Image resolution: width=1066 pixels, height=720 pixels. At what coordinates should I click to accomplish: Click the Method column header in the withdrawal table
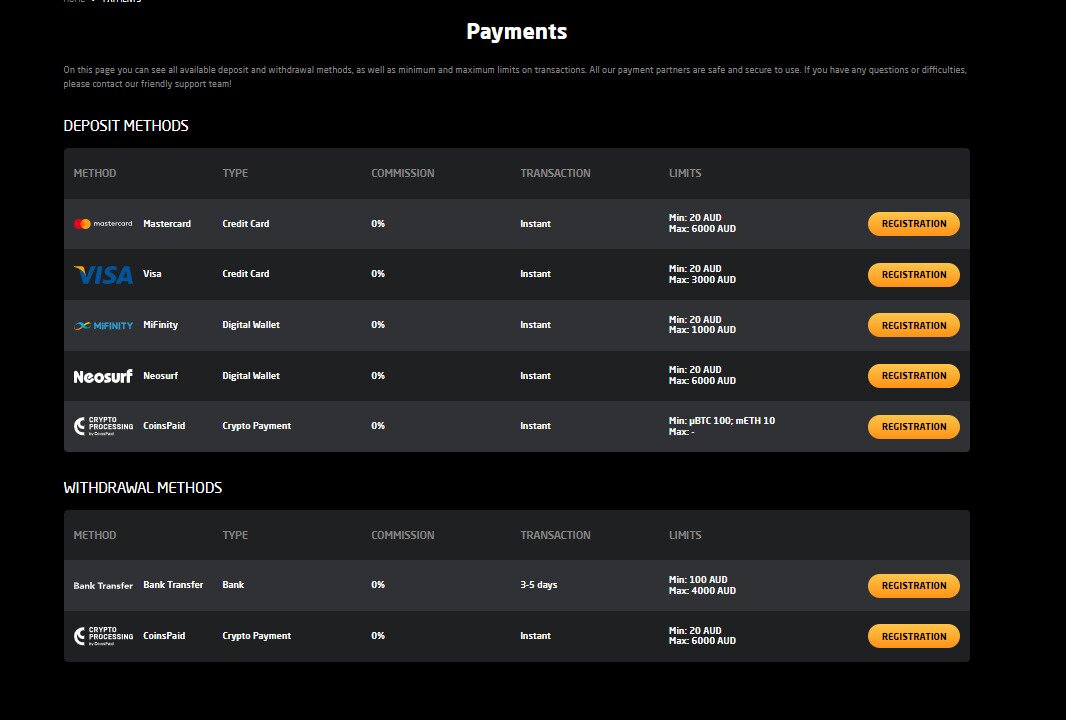94,535
